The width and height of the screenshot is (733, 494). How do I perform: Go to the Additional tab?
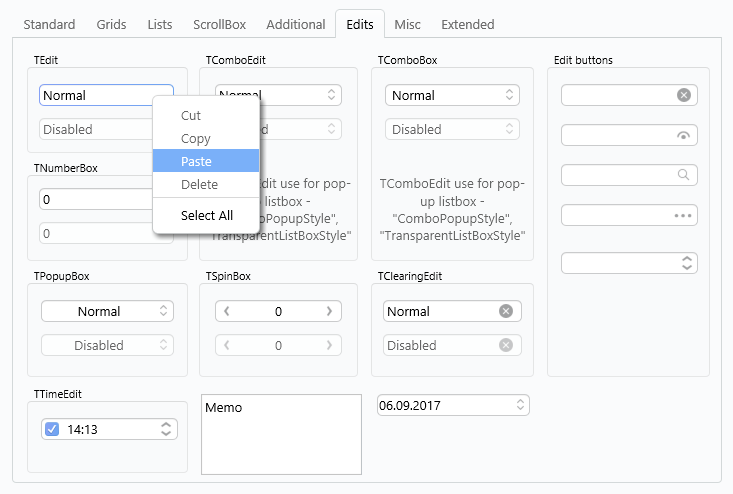point(295,24)
